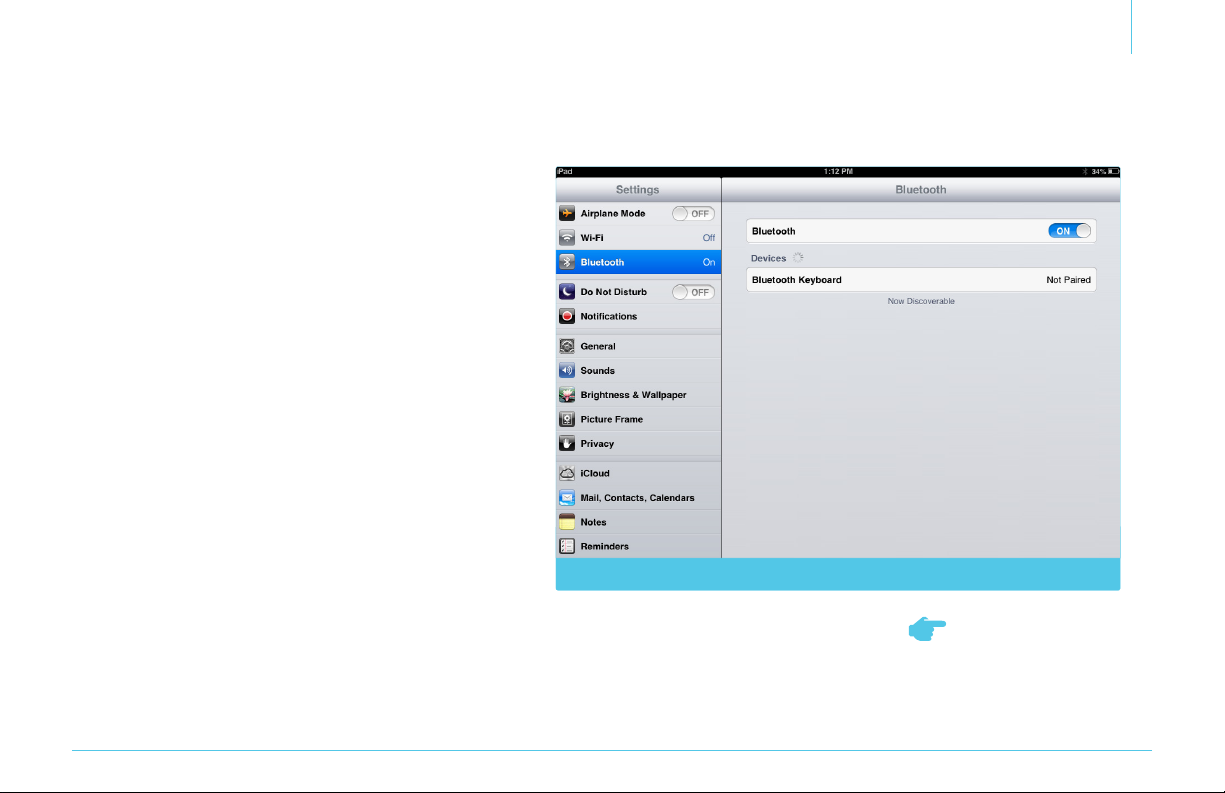Tap the Not Paired status text
The height and width of the screenshot is (793, 1225).
[1068, 280]
